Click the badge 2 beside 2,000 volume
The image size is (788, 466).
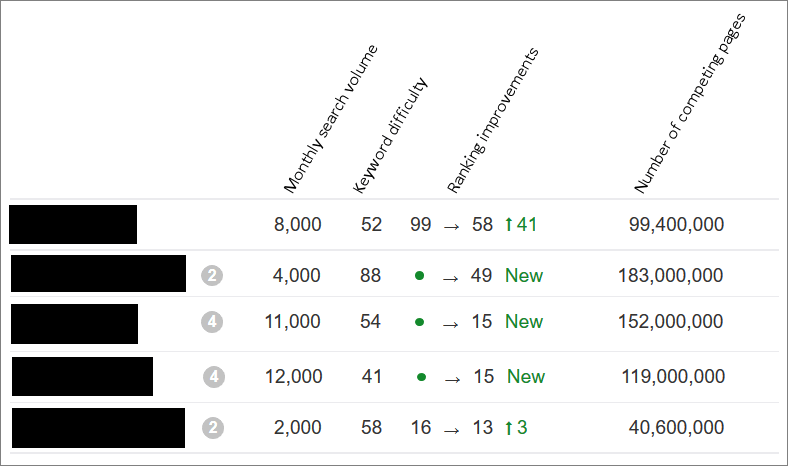coord(213,428)
